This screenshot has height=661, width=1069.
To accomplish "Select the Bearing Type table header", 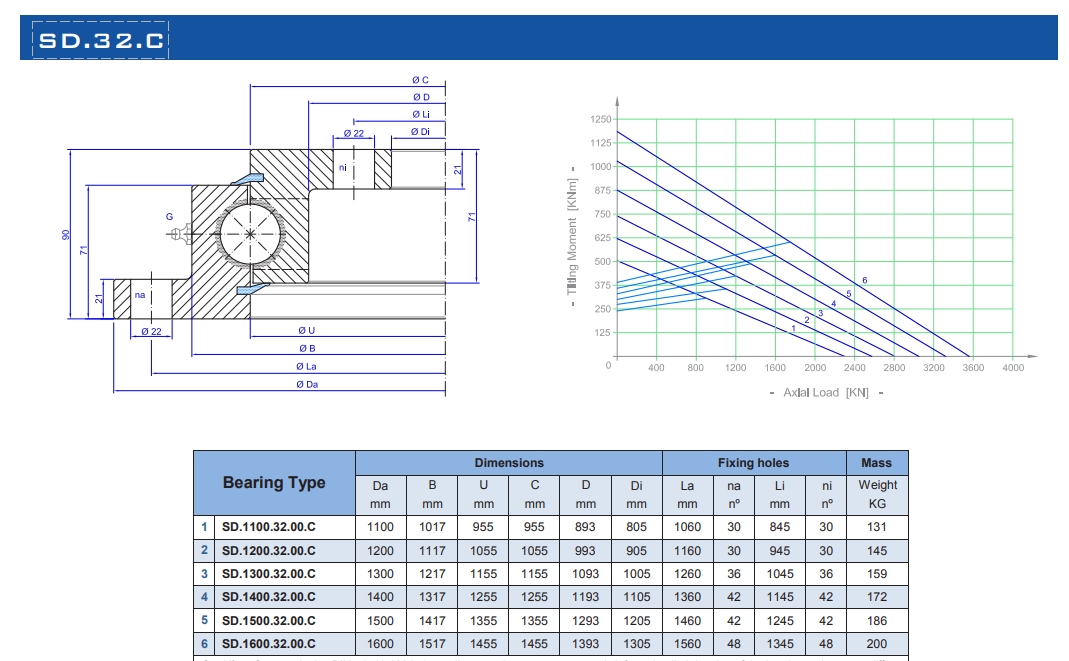I will pyautogui.click(x=274, y=482).
